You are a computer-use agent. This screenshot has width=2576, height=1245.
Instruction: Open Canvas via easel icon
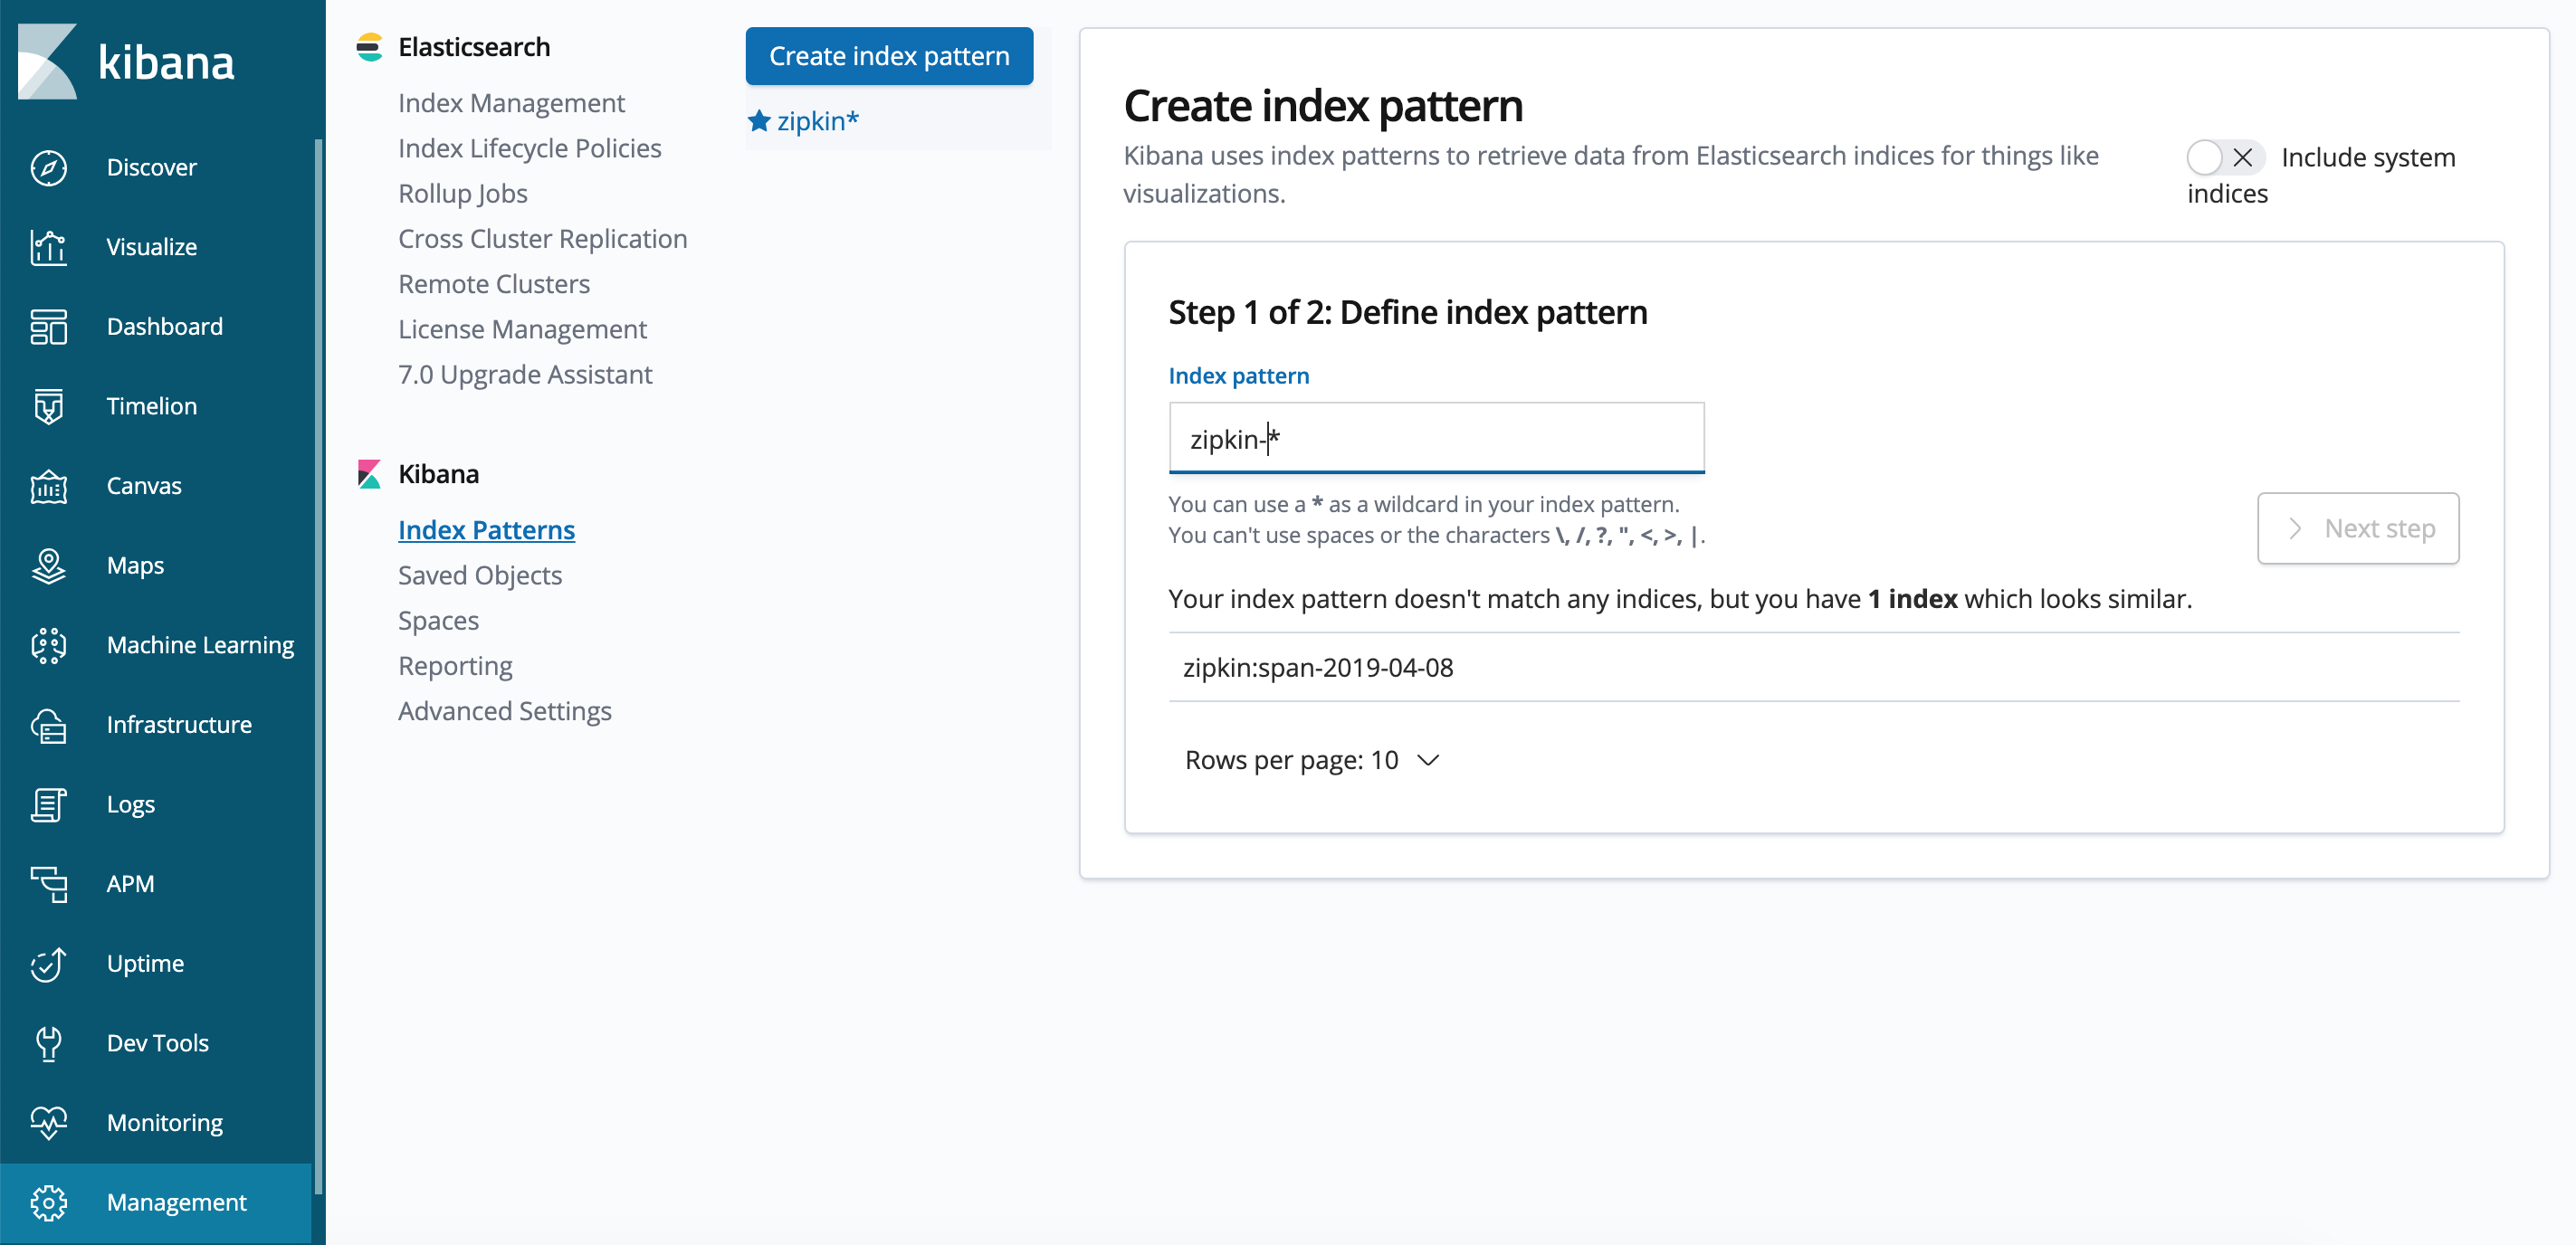(x=48, y=486)
